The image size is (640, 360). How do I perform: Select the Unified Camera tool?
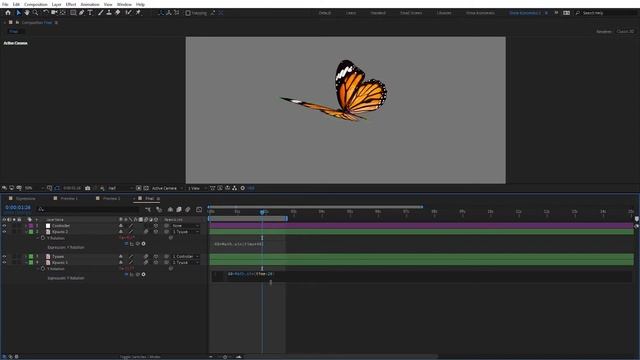click(x=54, y=13)
